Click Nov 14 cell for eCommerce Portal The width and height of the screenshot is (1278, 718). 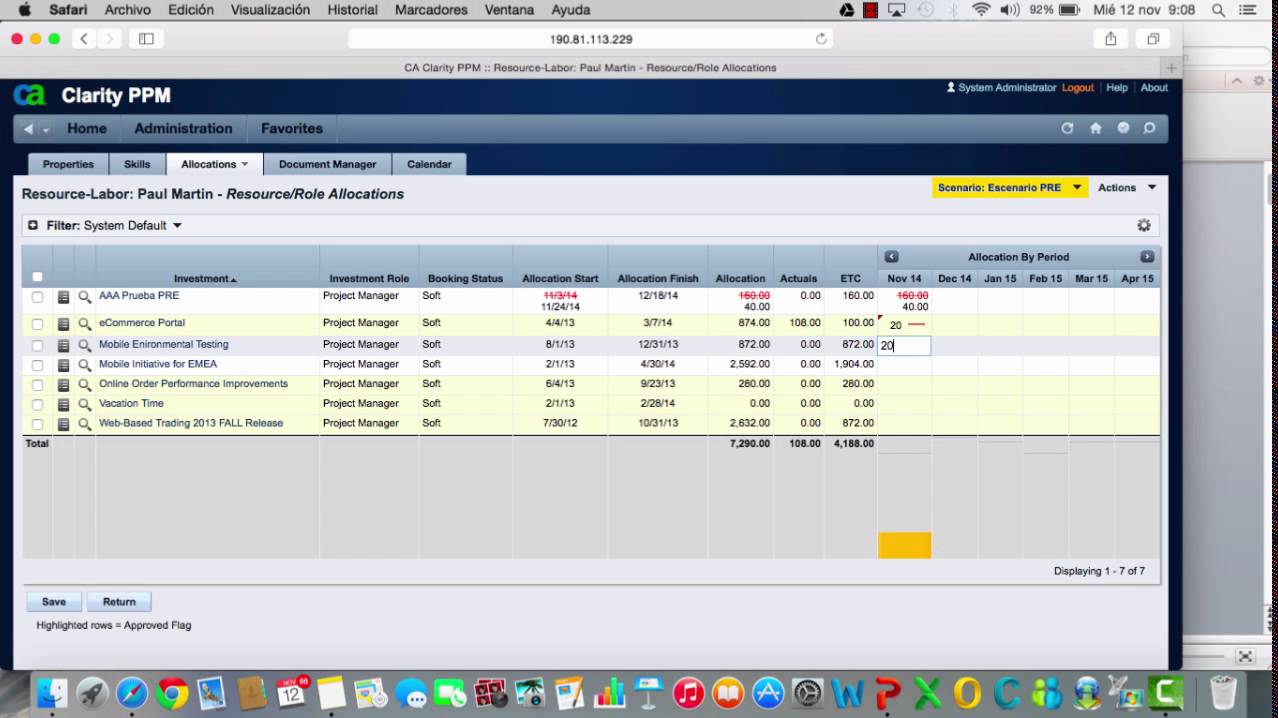[x=904, y=325]
